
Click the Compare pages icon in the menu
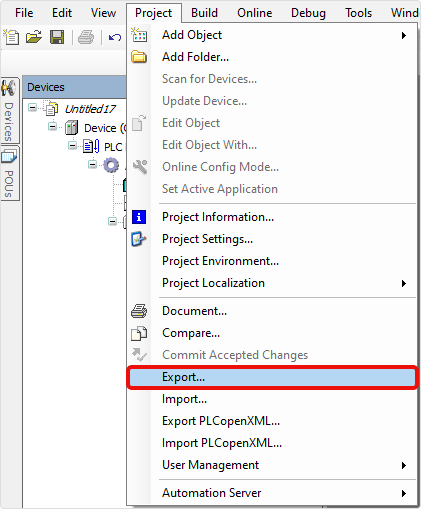tap(139, 333)
